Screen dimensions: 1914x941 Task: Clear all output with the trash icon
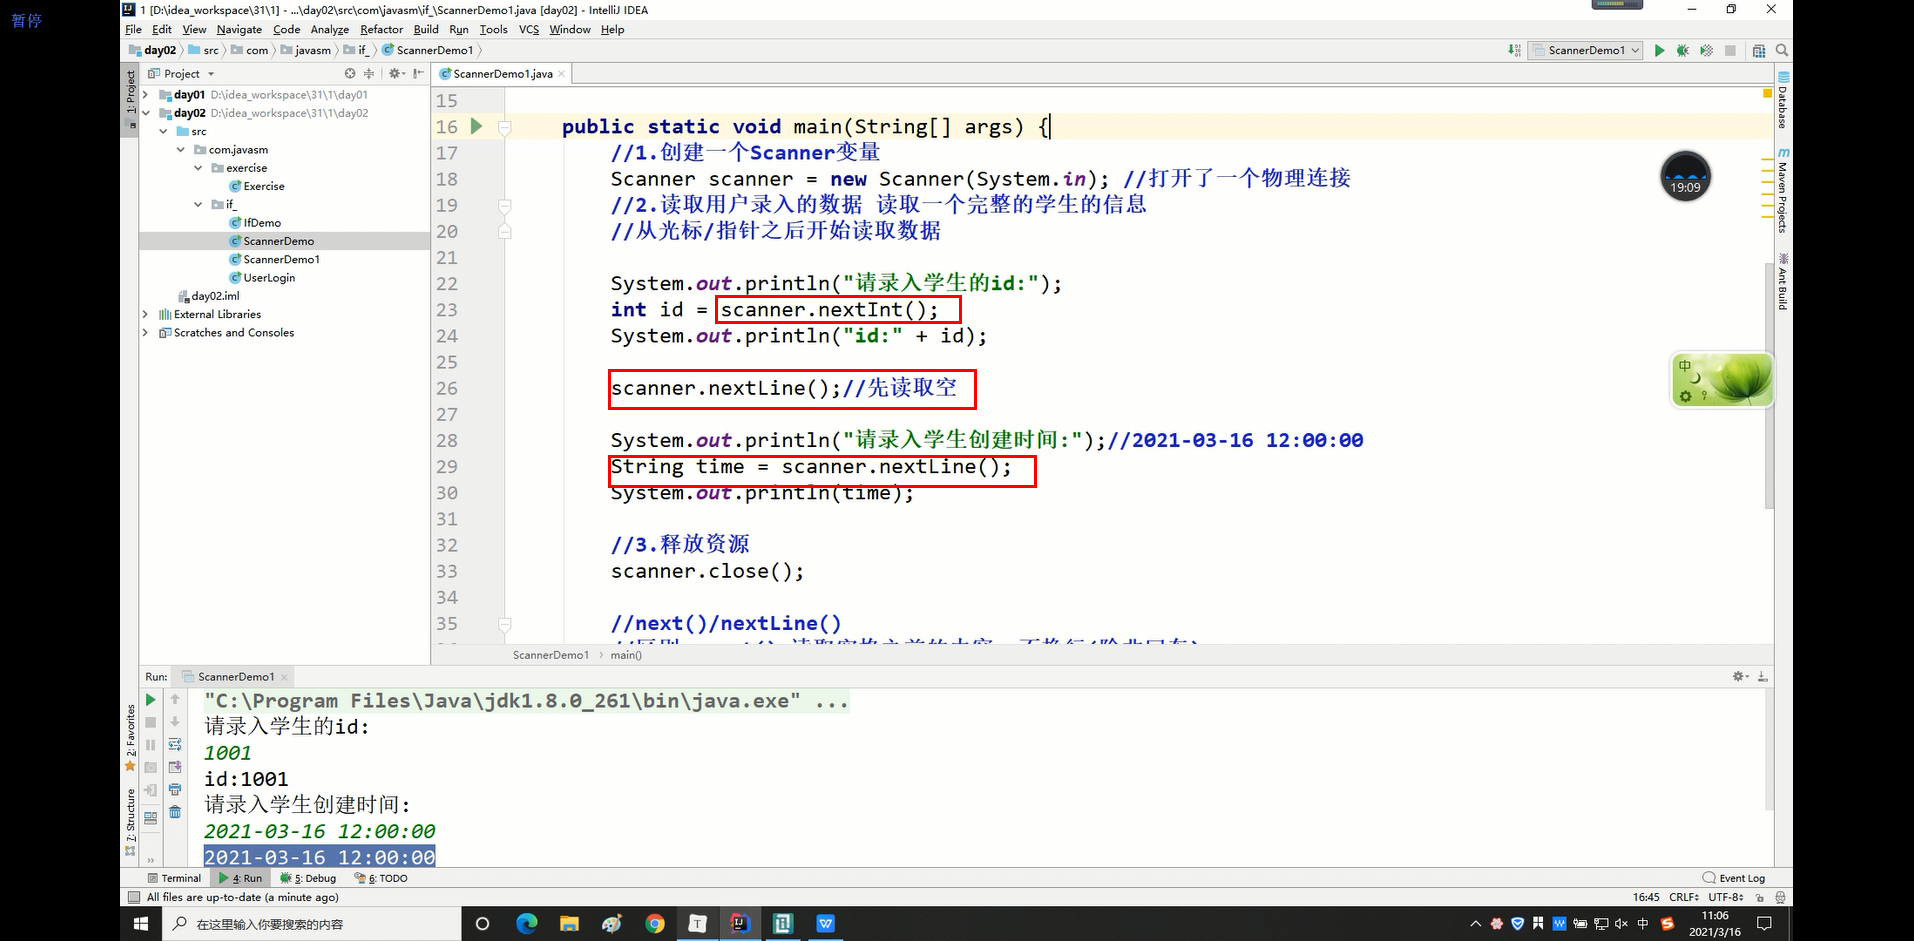click(x=175, y=812)
